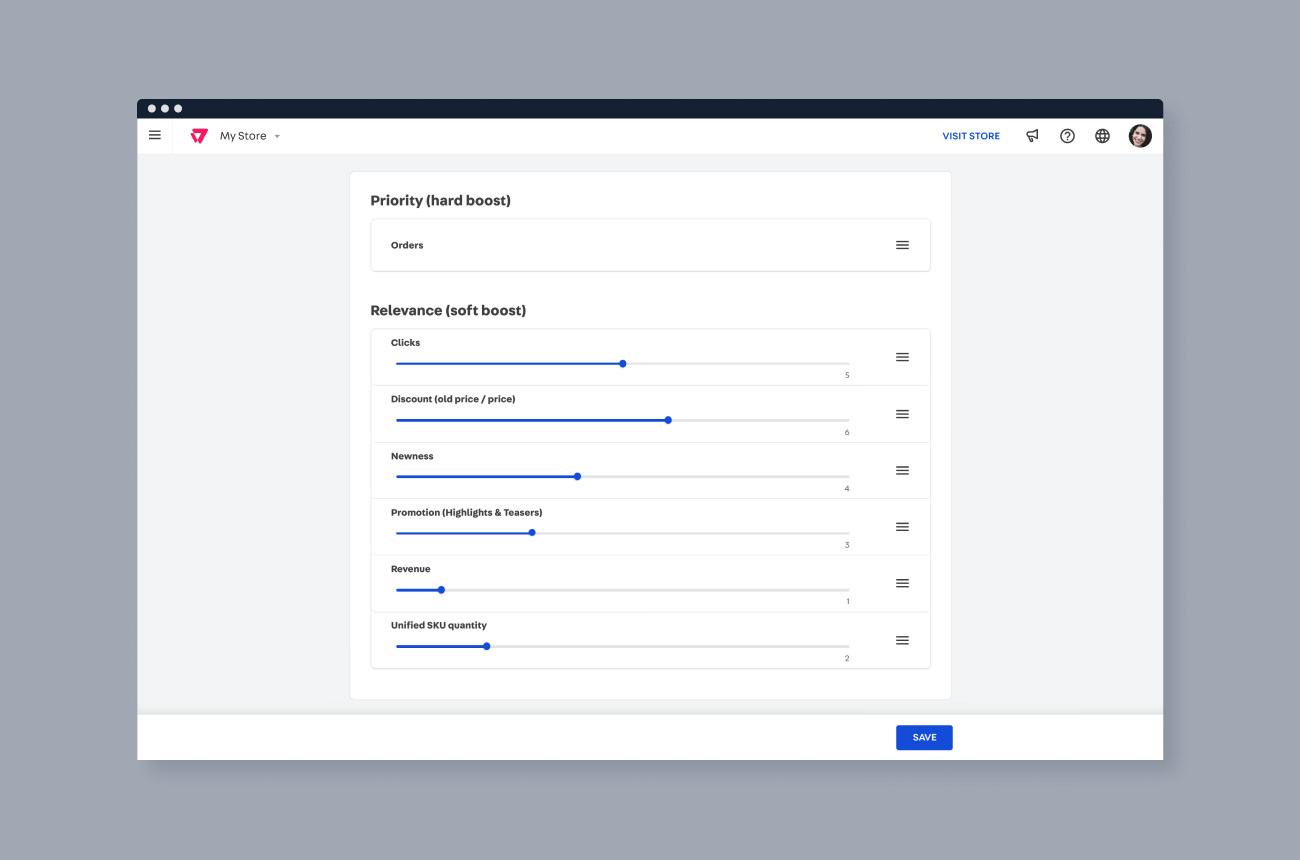The width and height of the screenshot is (1300, 860).
Task: Click the Discount slider thumb
Action: click(668, 420)
